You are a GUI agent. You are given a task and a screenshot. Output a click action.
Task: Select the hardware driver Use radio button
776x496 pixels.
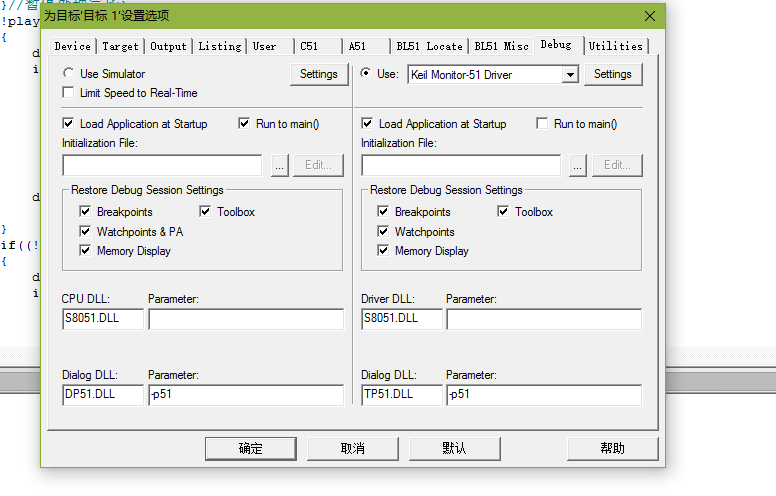click(366, 74)
